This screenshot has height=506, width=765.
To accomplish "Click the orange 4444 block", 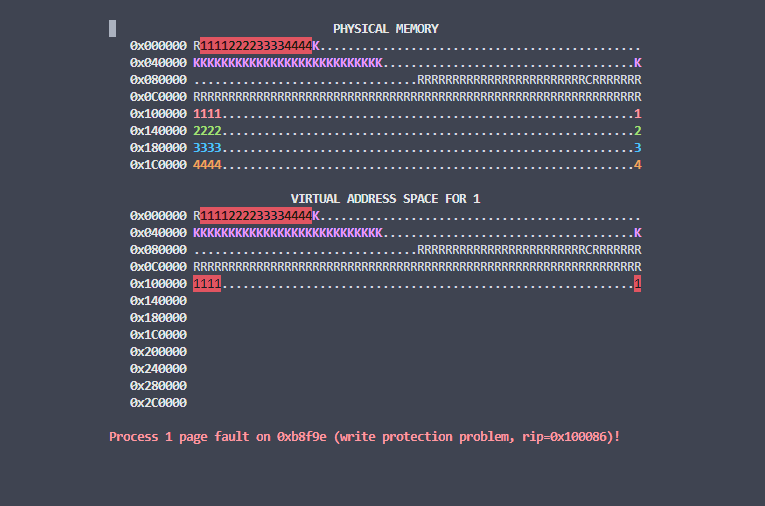I will click(x=207, y=165).
